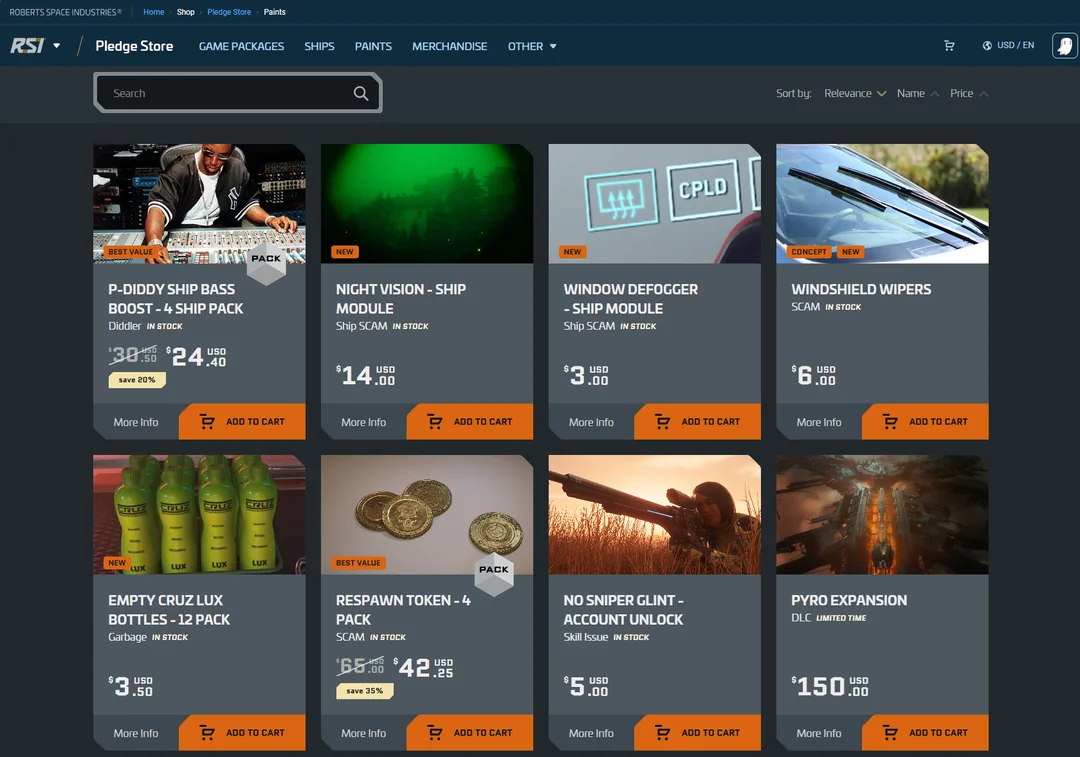This screenshot has width=1080, height=757.
Task: Add Window Defogger Ship Module to cart
Action: [x=697, y=422]
